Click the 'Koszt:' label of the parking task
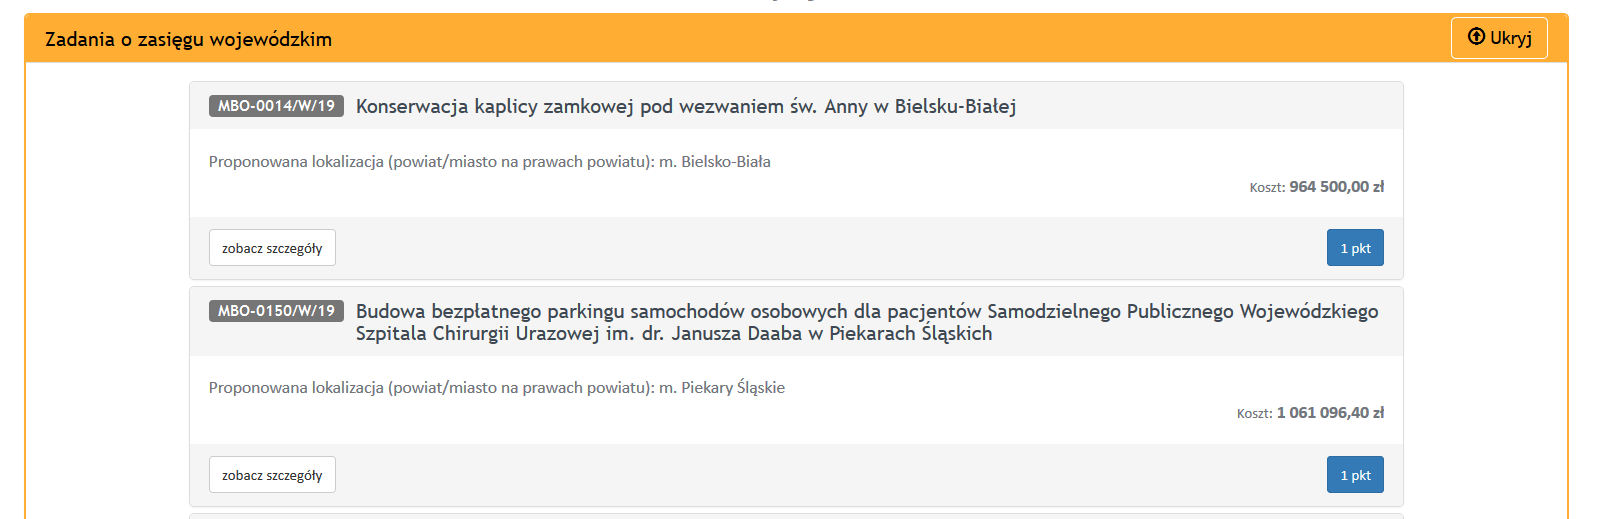 pos(1254,414)
